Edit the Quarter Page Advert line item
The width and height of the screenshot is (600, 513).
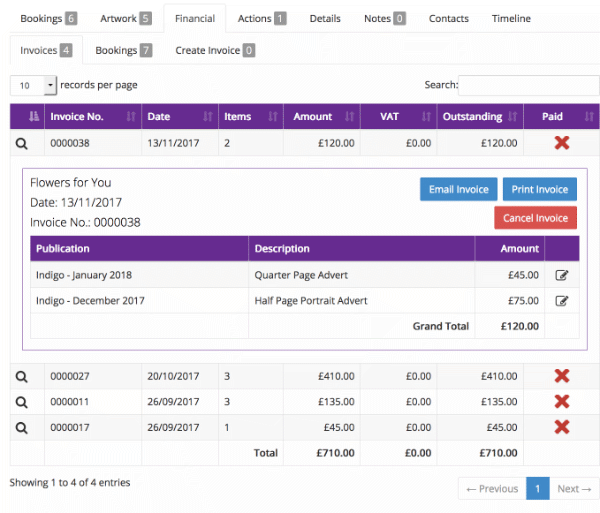pos(561,275)
